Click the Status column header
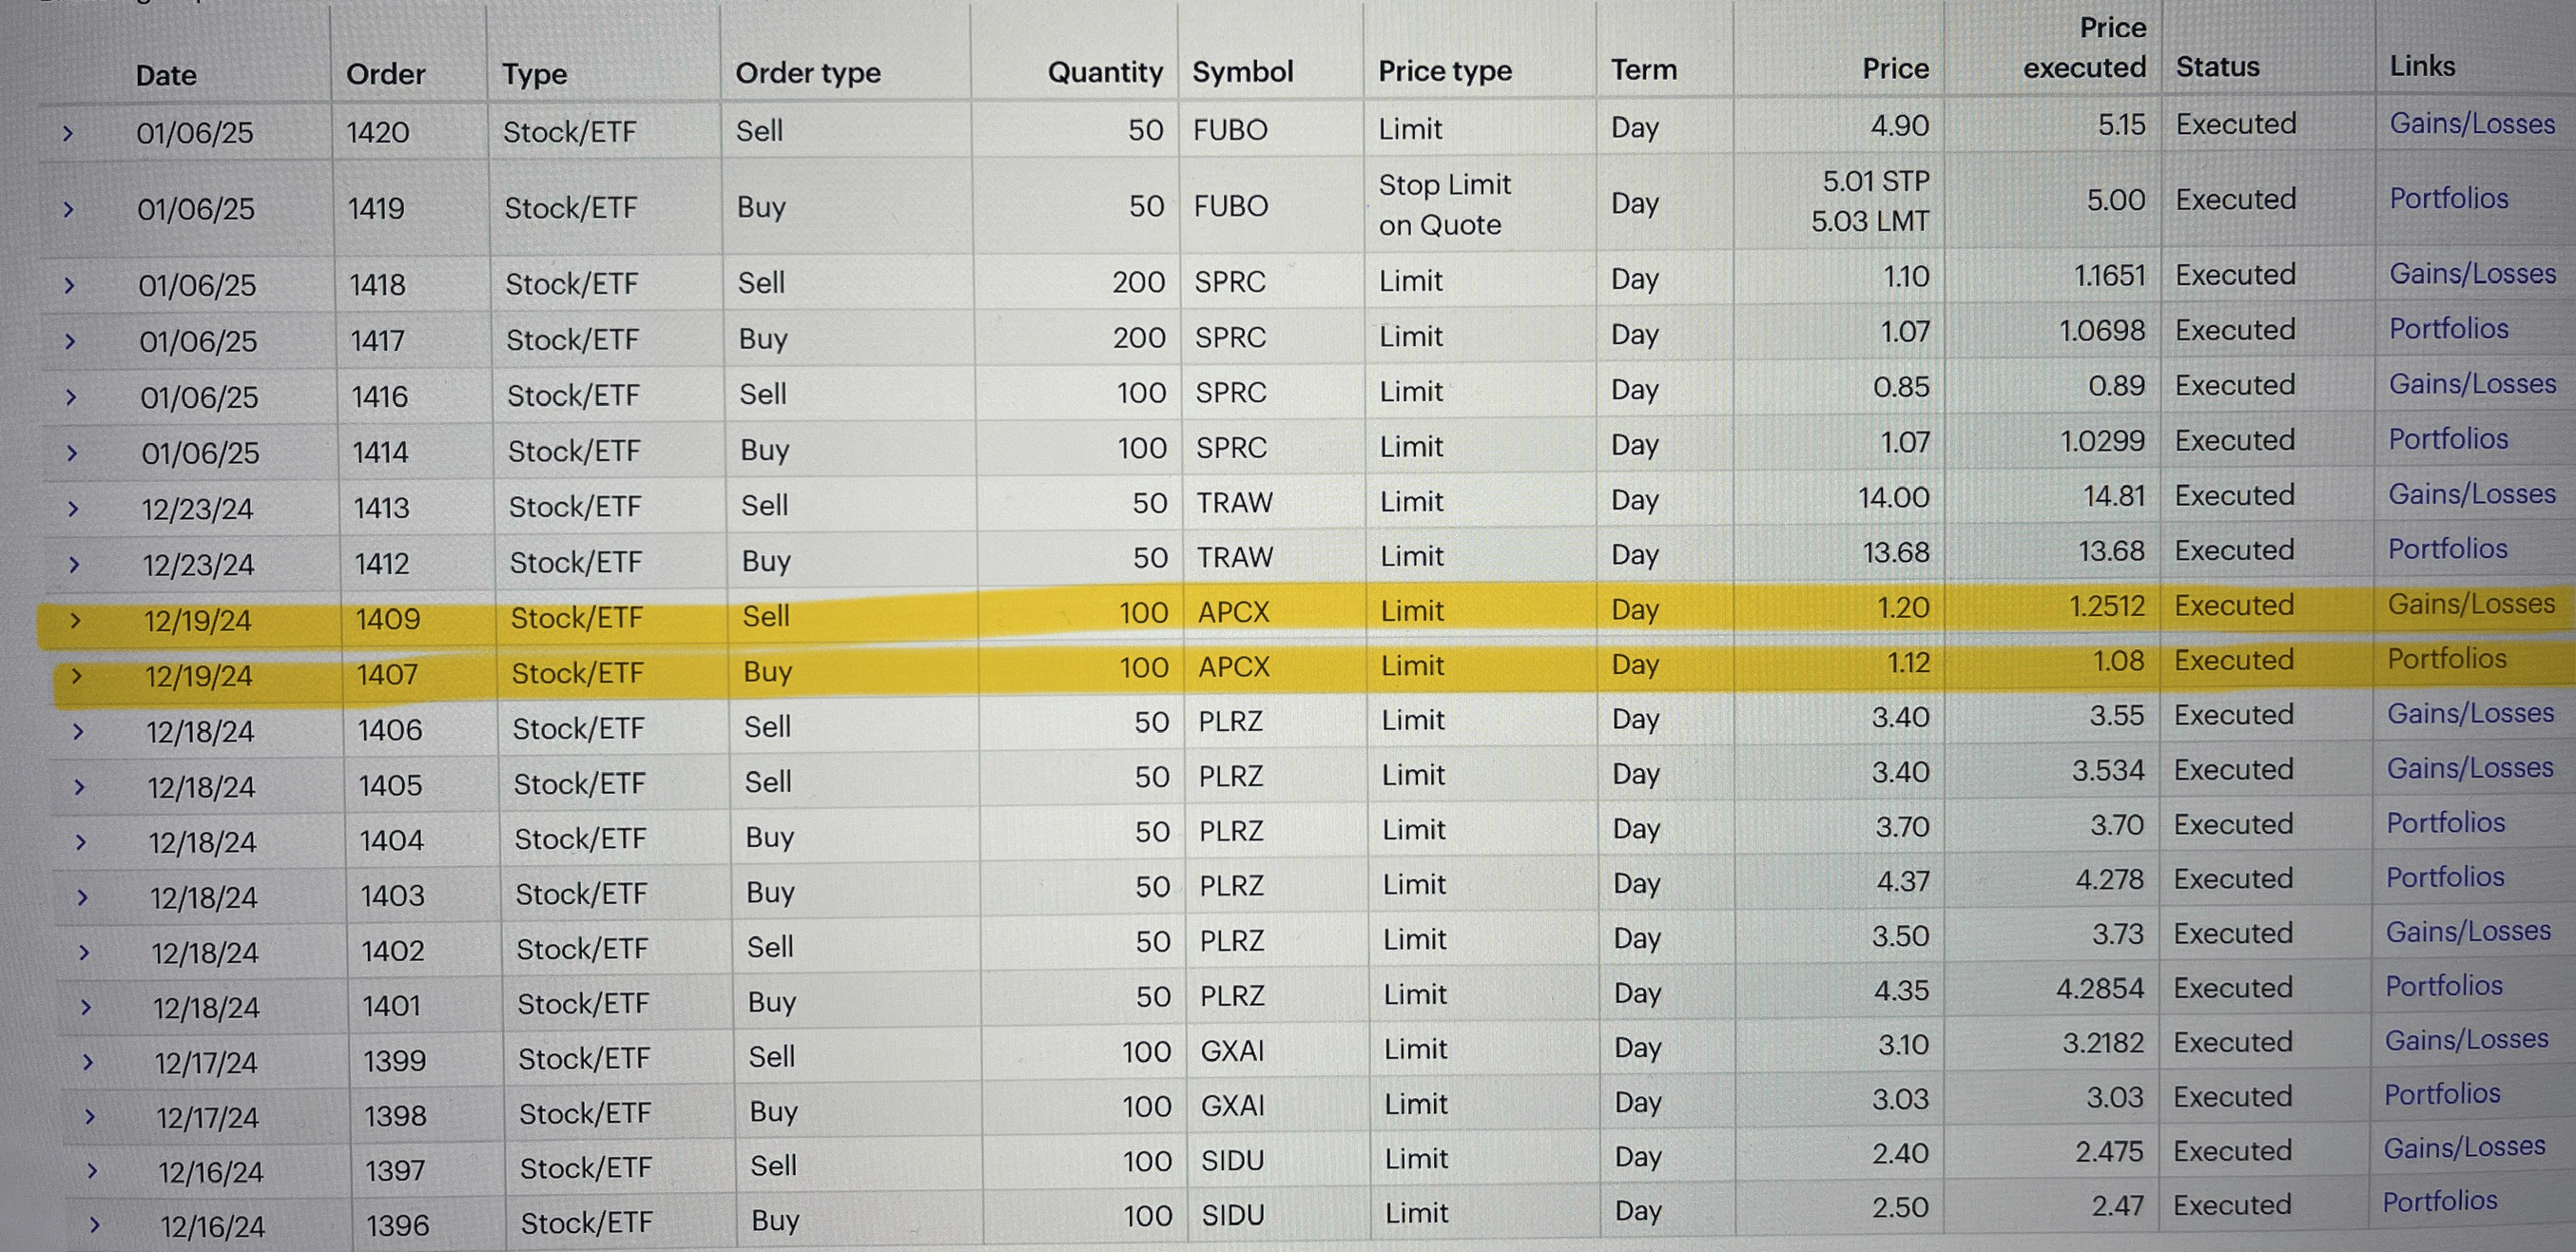 pos(2217,67)
